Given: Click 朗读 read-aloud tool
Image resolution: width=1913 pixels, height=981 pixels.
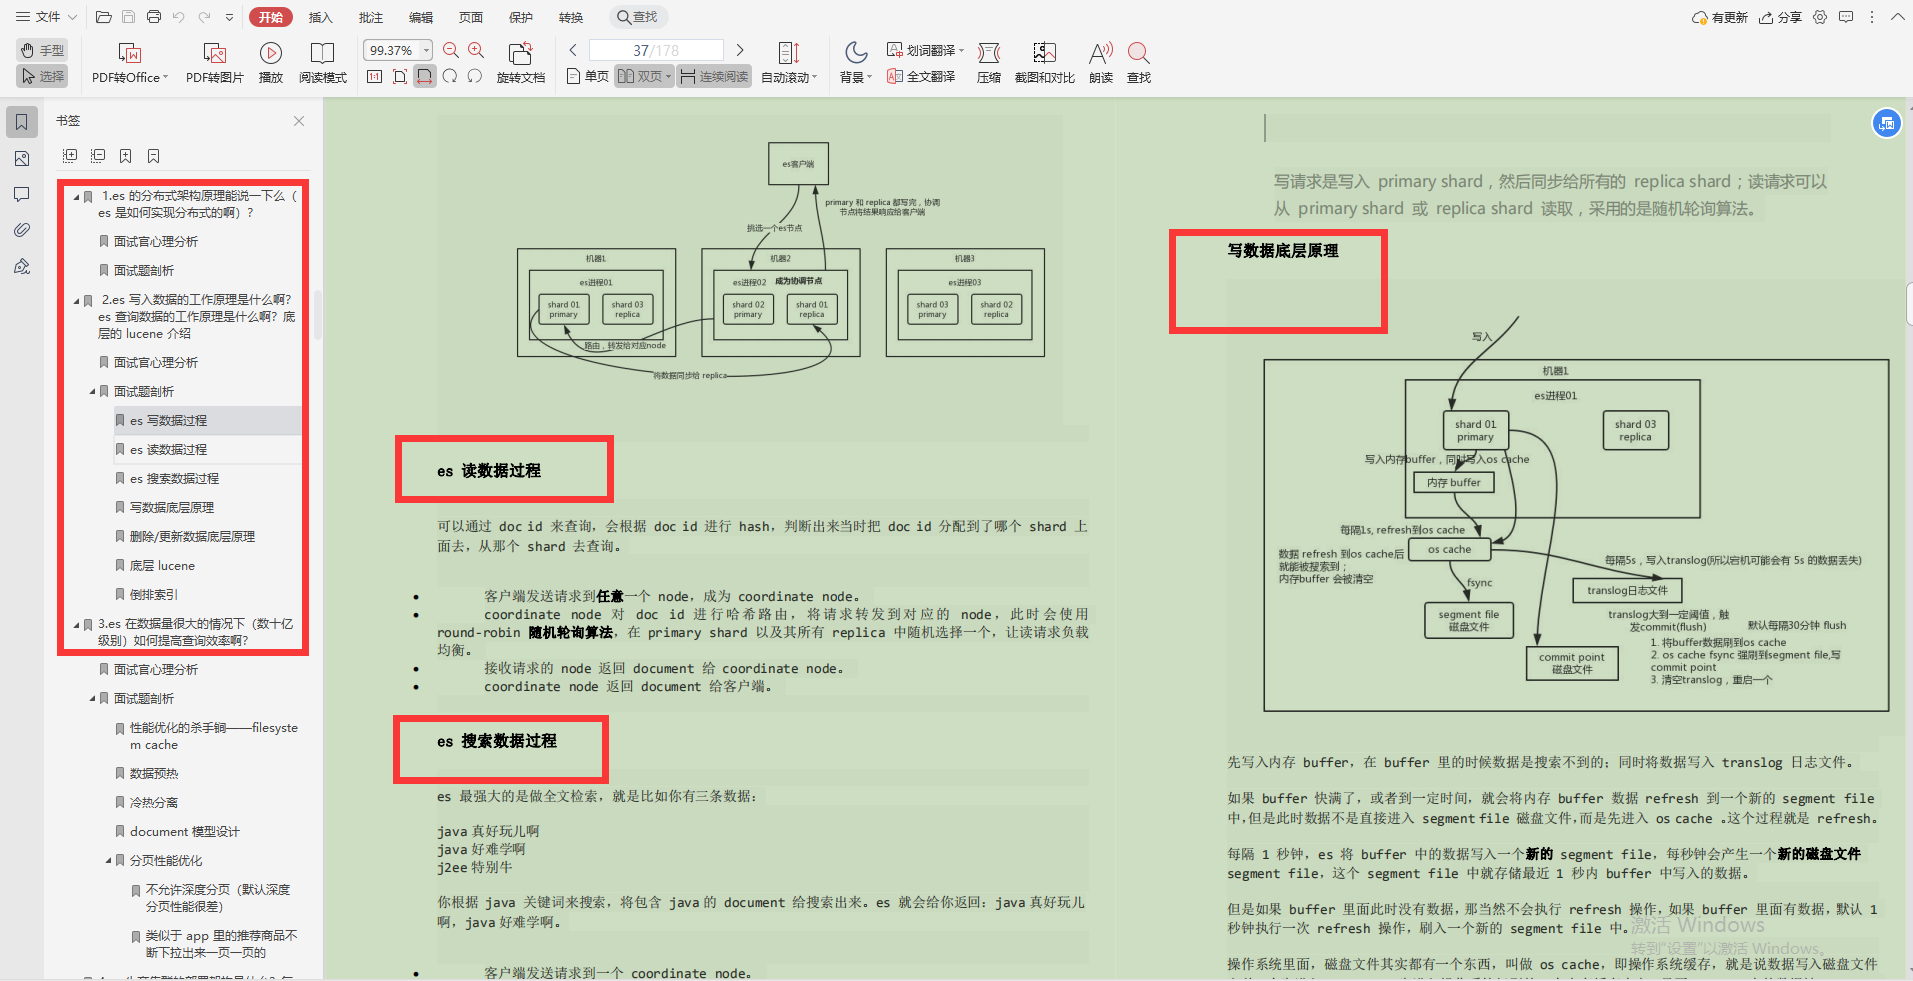Looking at the screenshot, I should pyautogui.click(x=1101, y=63).
